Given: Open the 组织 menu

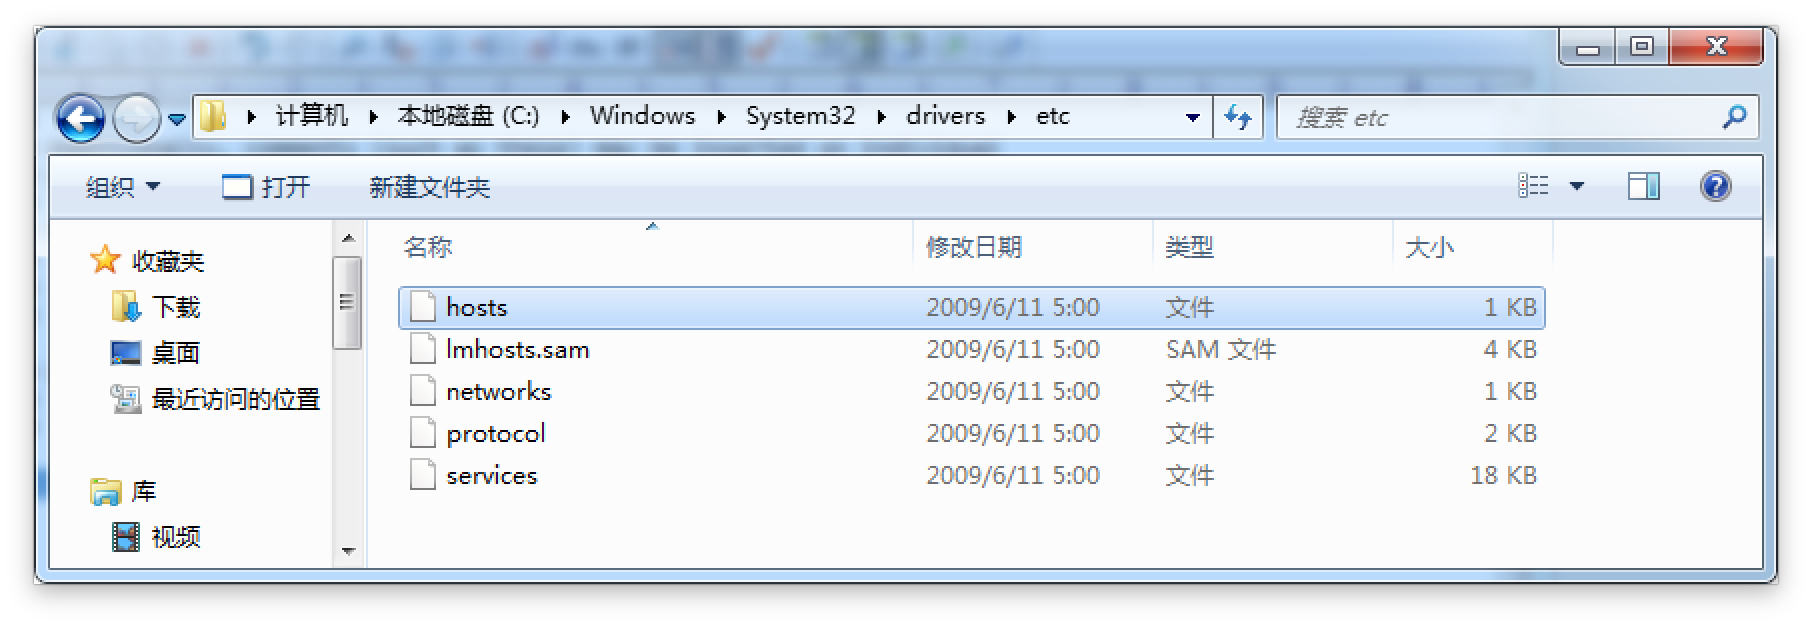Looking at the screenshot, I should click(x=122, y=187).
